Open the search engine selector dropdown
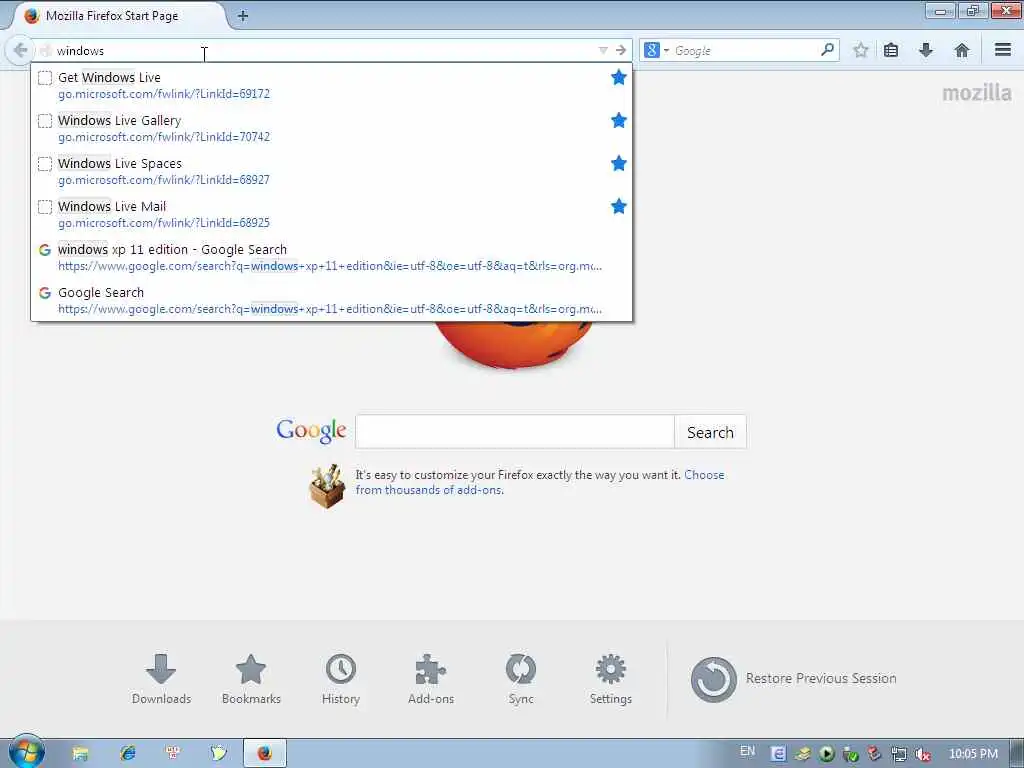 click(x=656, y=50)
